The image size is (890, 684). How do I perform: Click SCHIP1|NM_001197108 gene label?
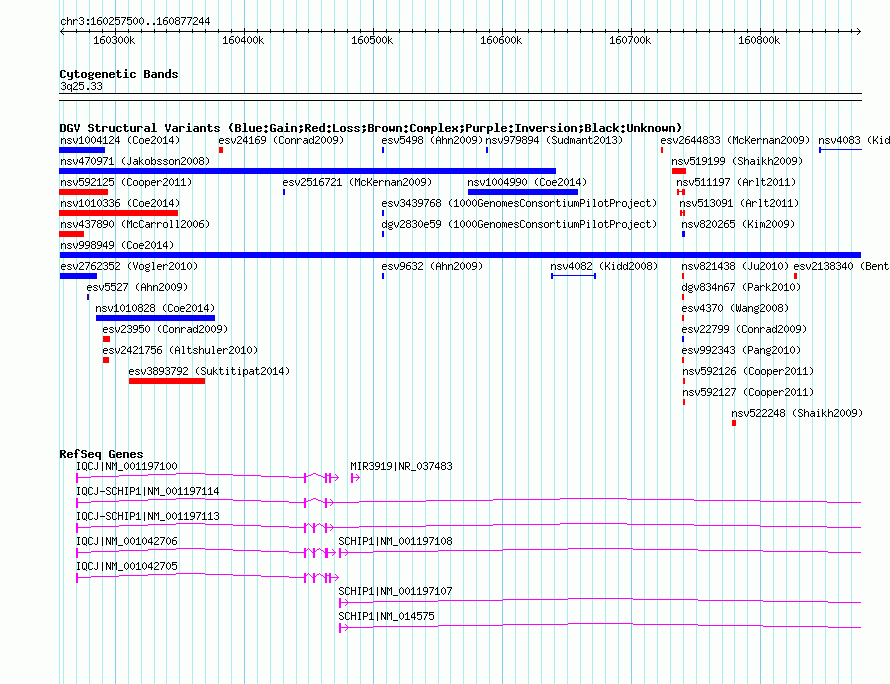[x=396, y=541]
